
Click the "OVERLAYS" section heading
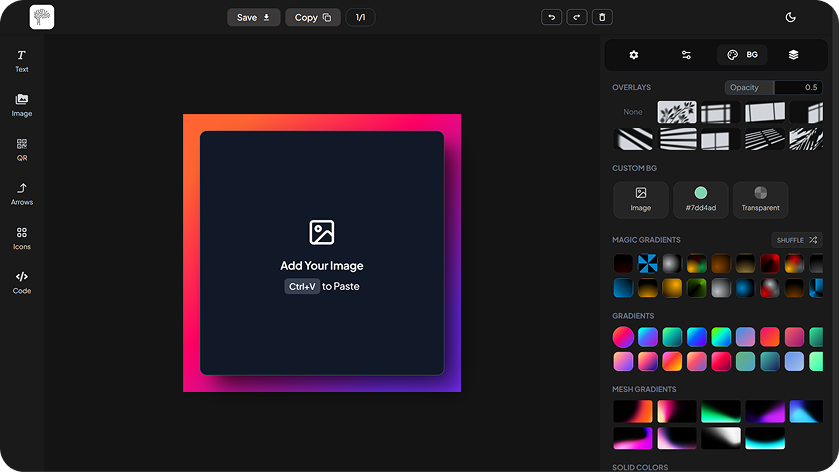[x=631, y=87]
